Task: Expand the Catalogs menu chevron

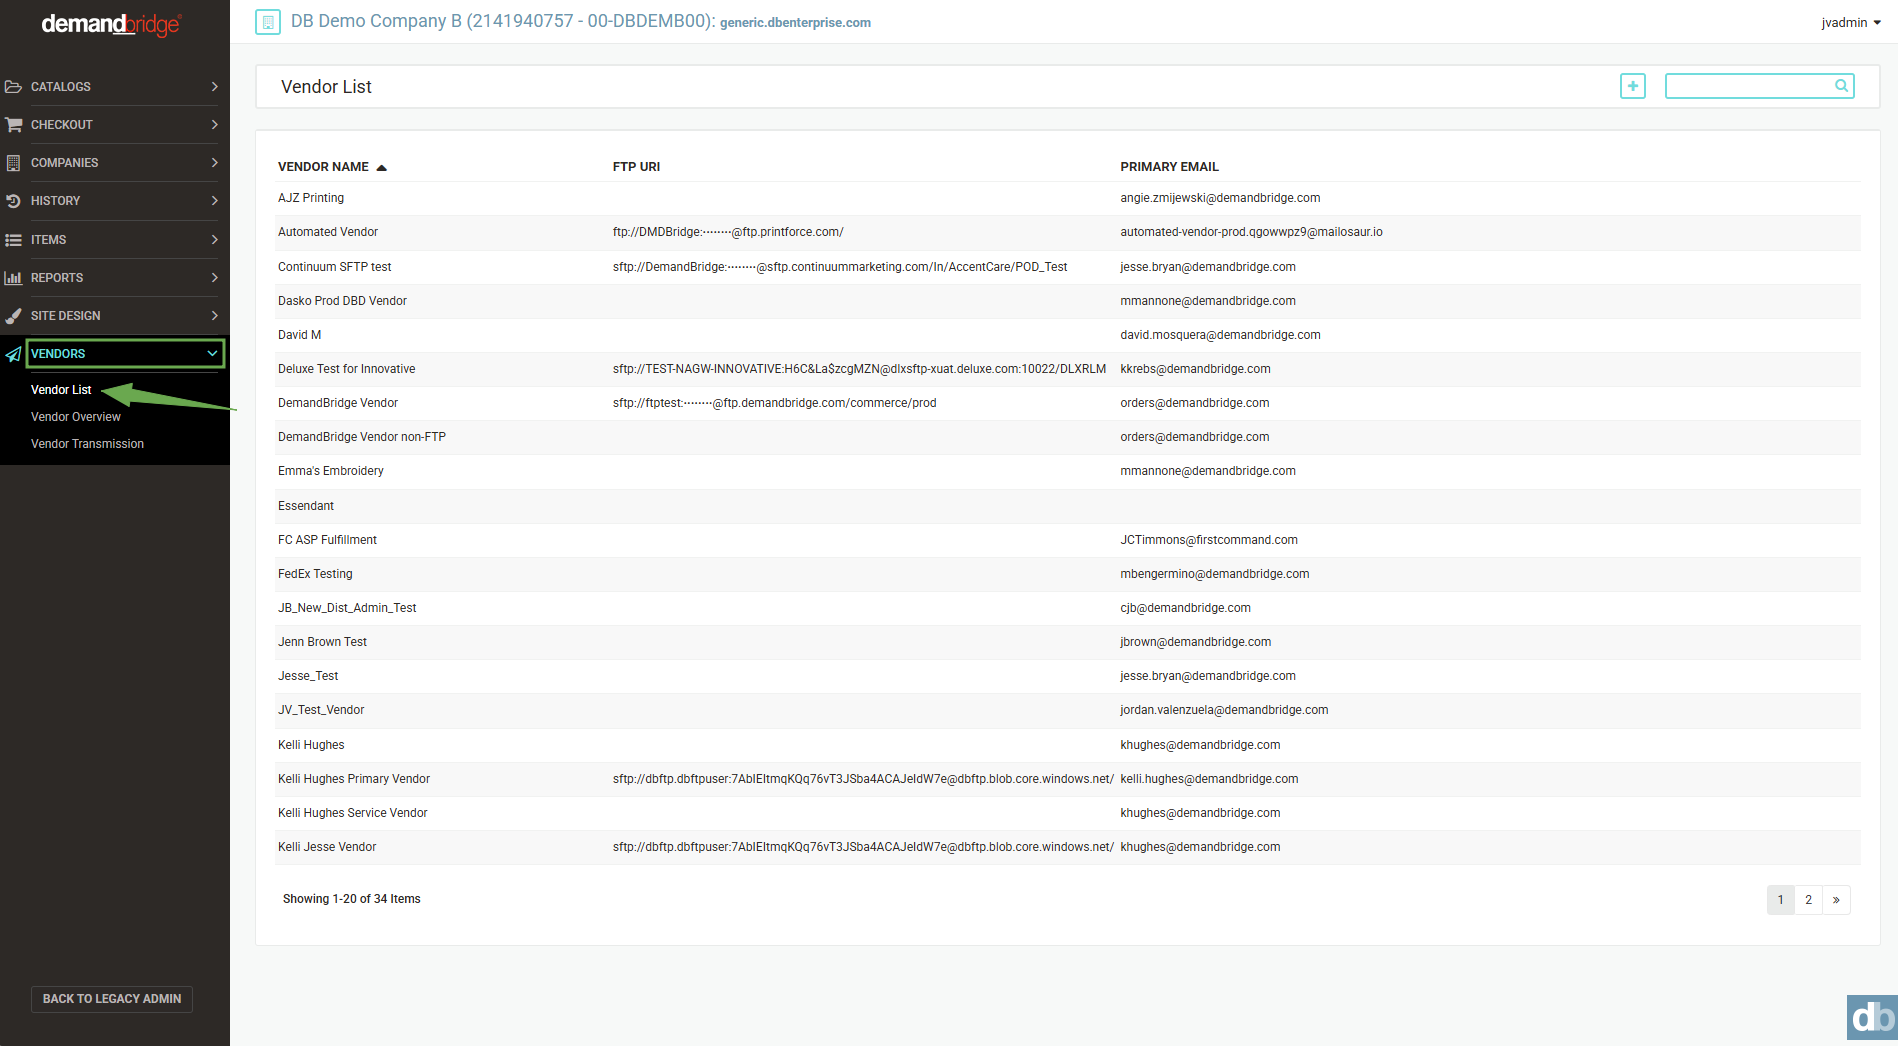Action: 214,87
